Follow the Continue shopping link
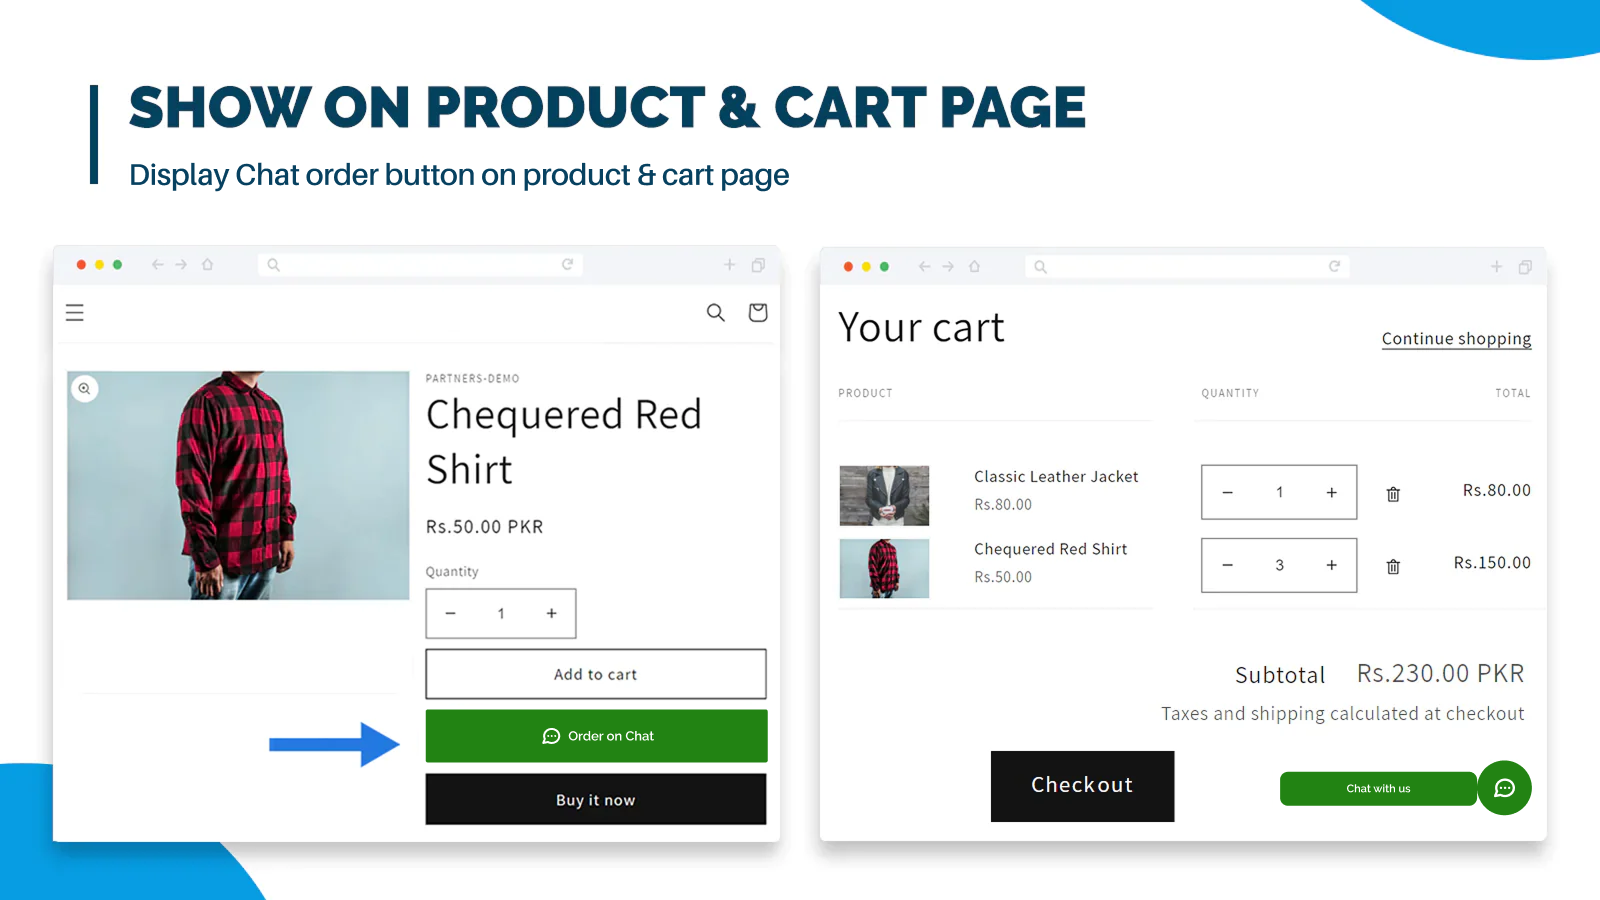Screen dimensions: 1600x900 (1456, 338)
